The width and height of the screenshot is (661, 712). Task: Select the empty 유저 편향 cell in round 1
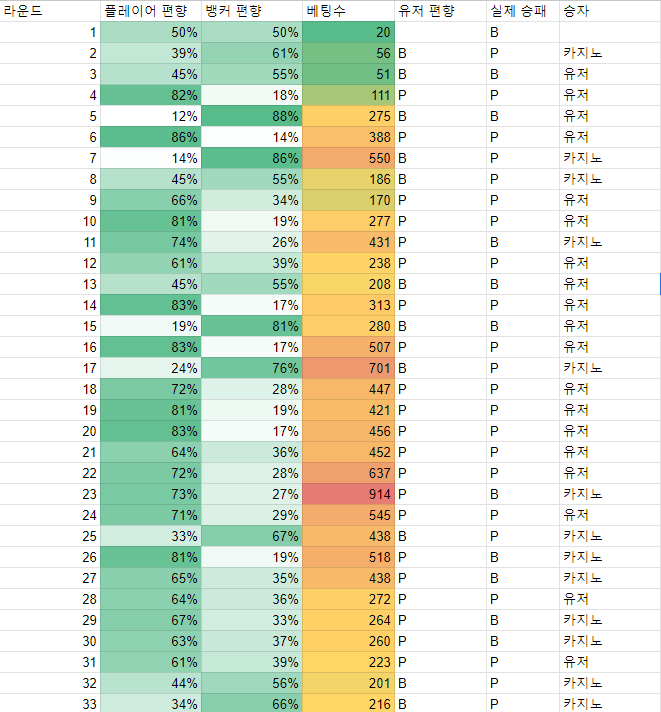tap(441, 32)
